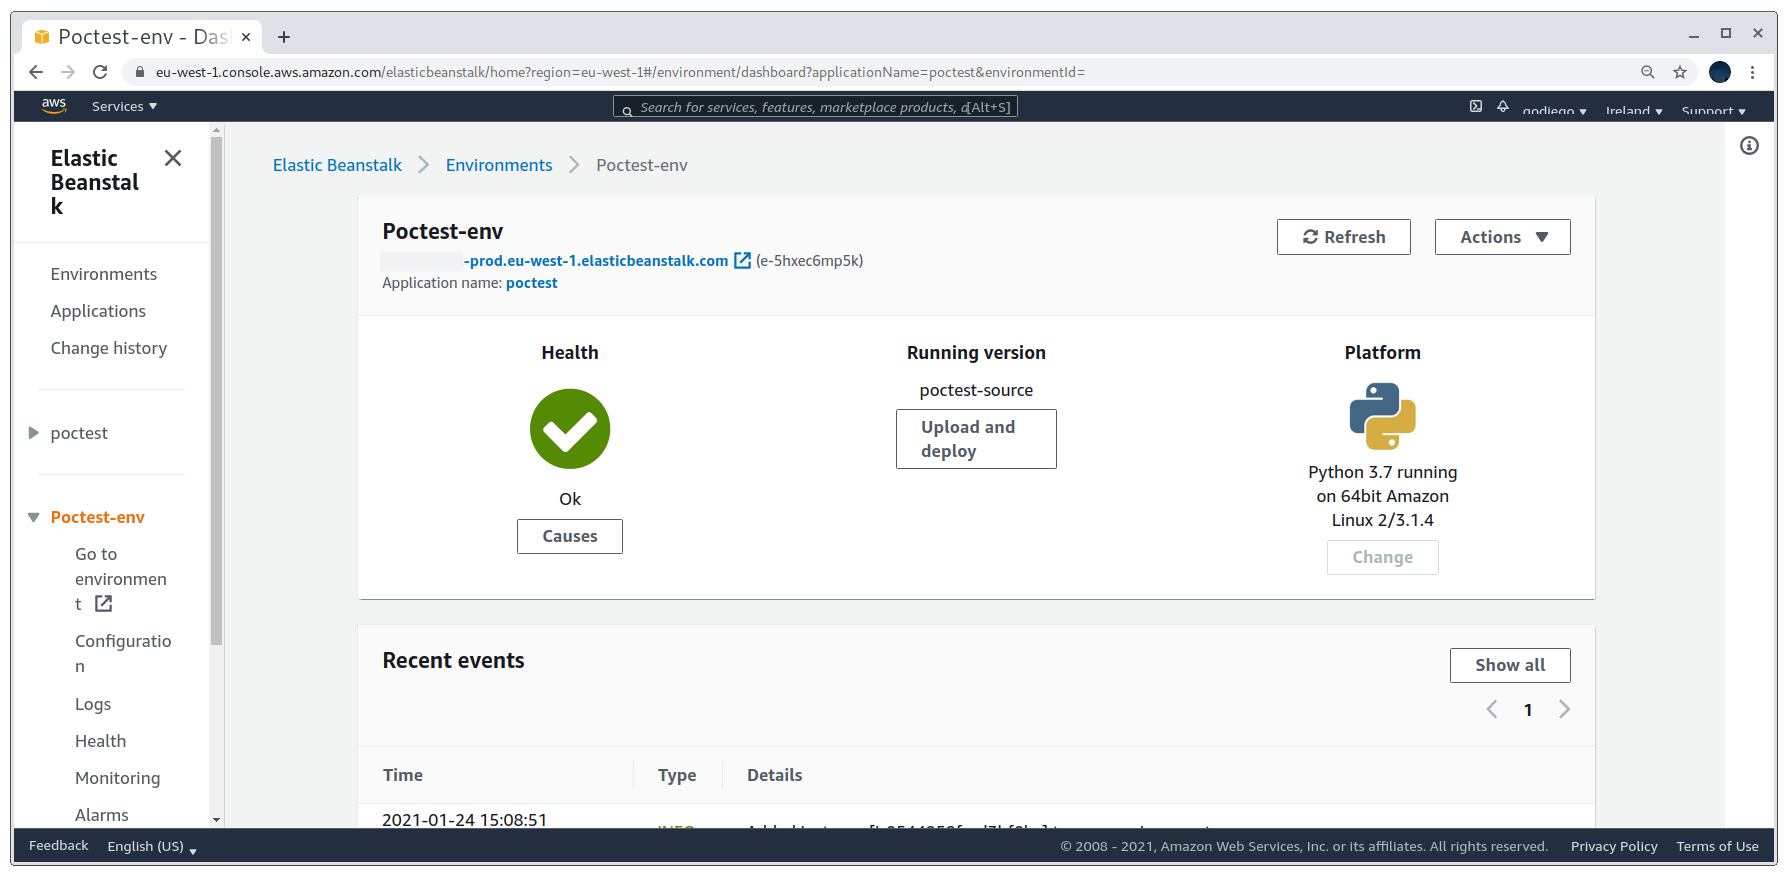Click the event time 2021-01-24 15:08:51

(465, 819)
